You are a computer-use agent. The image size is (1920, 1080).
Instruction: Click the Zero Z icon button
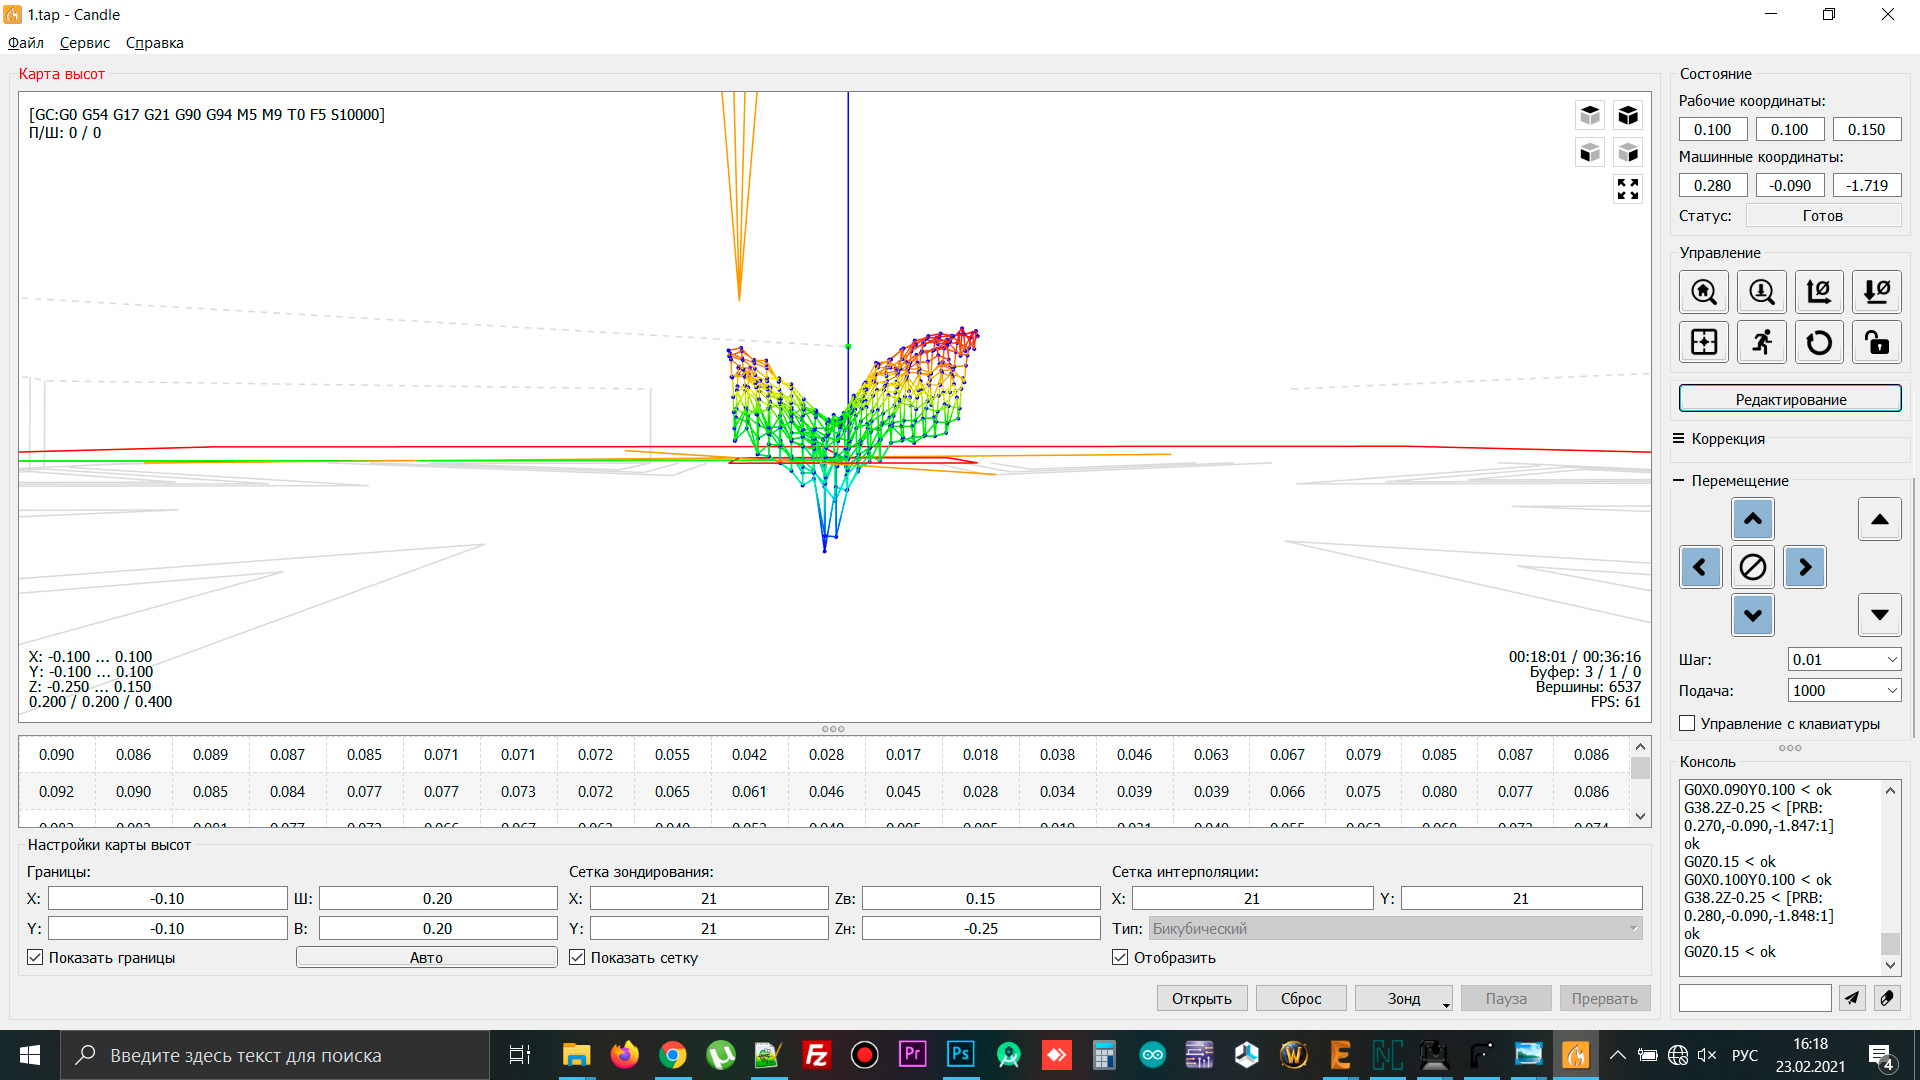point(1877,292)
